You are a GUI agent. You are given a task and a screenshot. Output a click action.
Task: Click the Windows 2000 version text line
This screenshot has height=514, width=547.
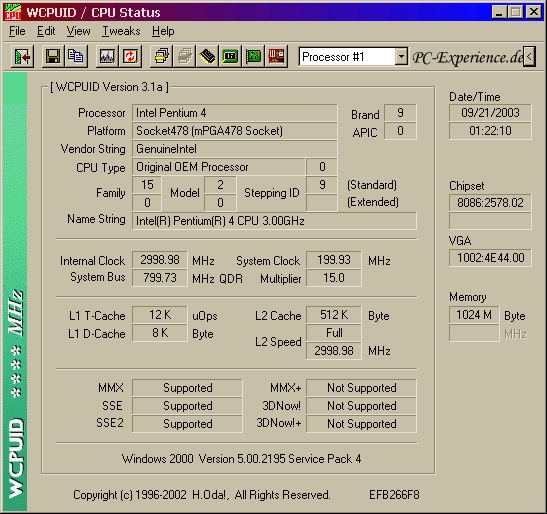[241, 459]
